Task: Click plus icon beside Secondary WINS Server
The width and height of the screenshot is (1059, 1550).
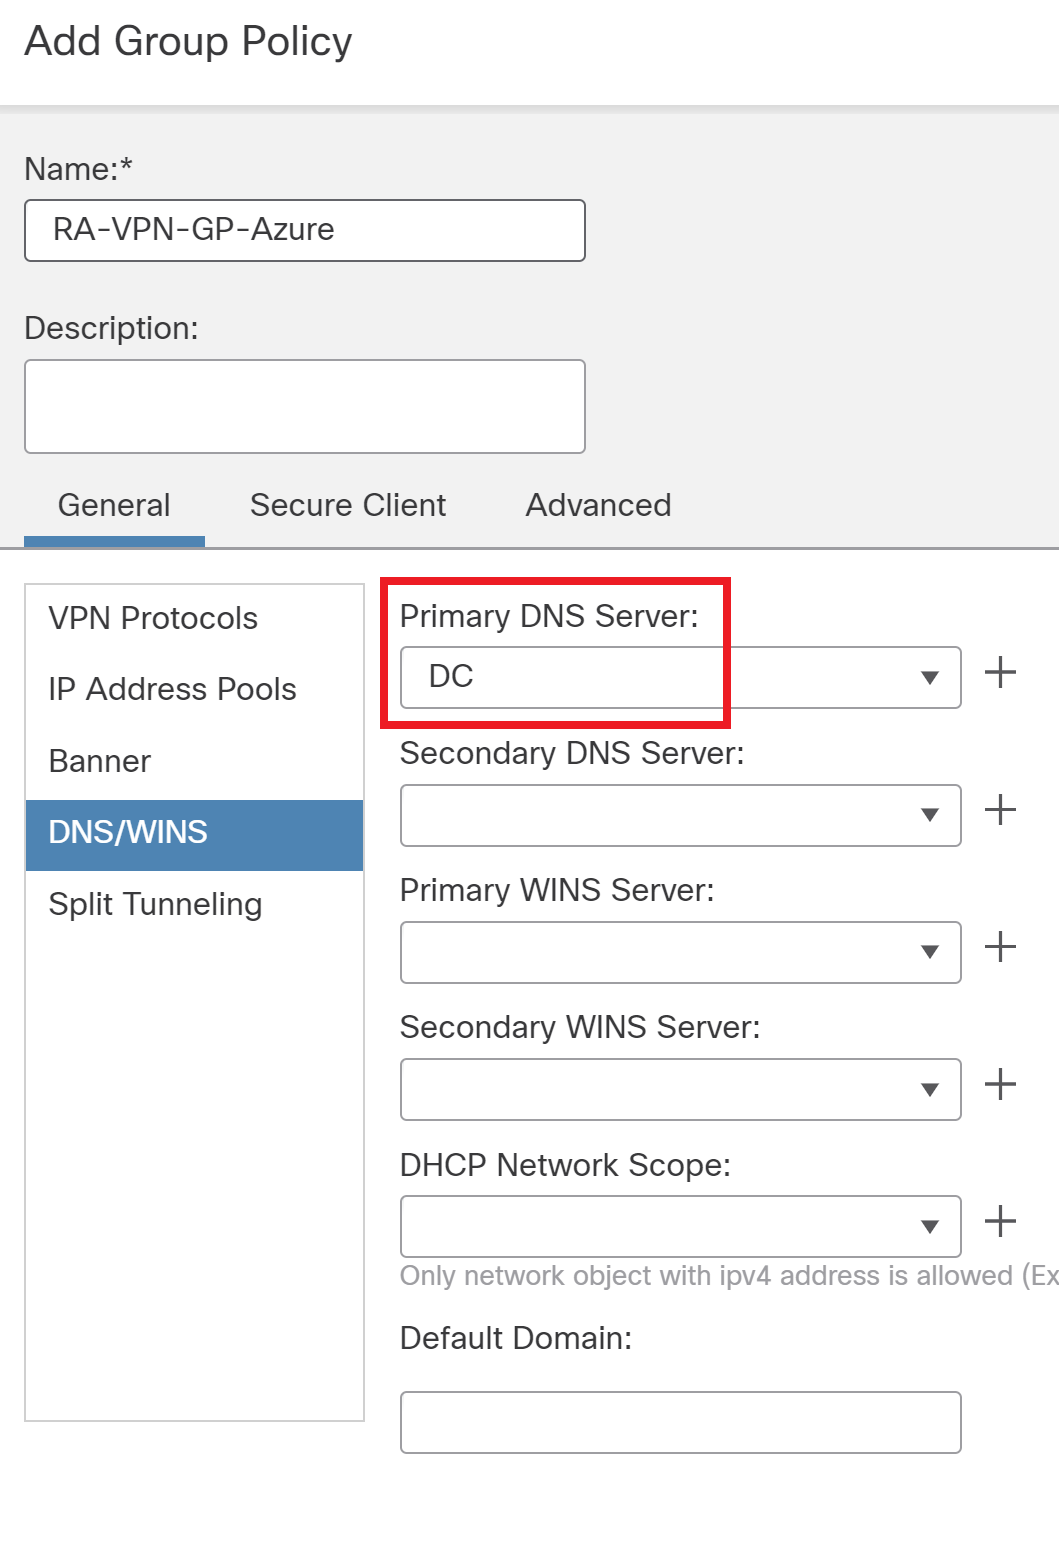Action: pos(1000,1084)
